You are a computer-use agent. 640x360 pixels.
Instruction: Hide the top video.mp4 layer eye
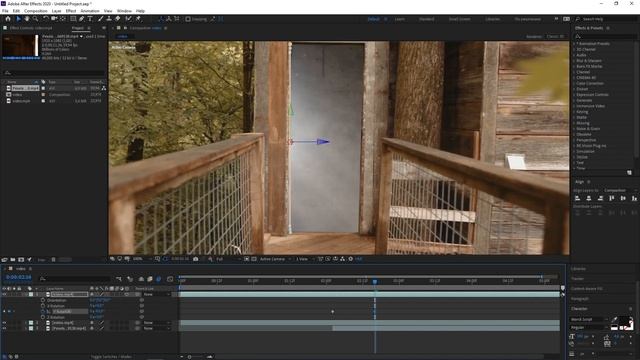pyautogui.click(x=4, y=294)
